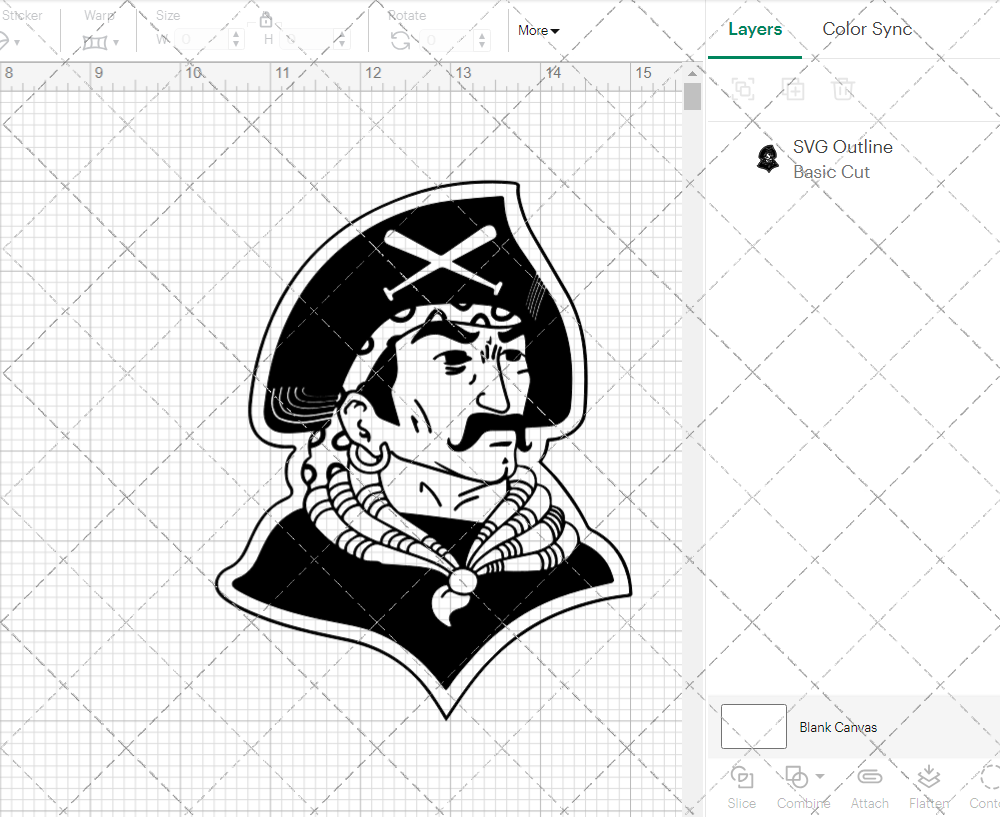Select the pirate image on canvas
The width and height of the screenshot is (1000, 817).
(423, 450)
